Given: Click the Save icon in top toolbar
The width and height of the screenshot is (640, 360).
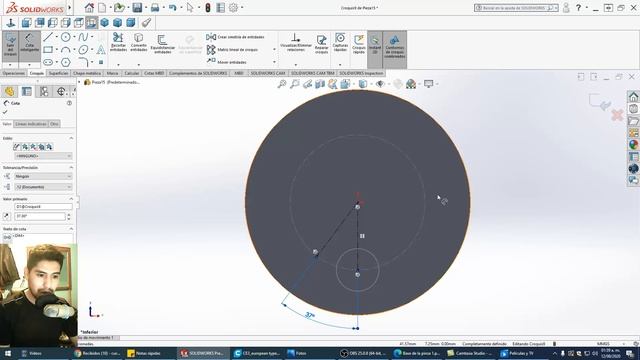Looking at the screenshot, I should [137, 7].
